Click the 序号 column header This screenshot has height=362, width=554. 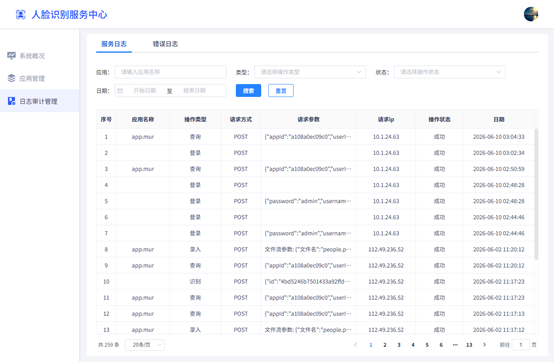106,119
